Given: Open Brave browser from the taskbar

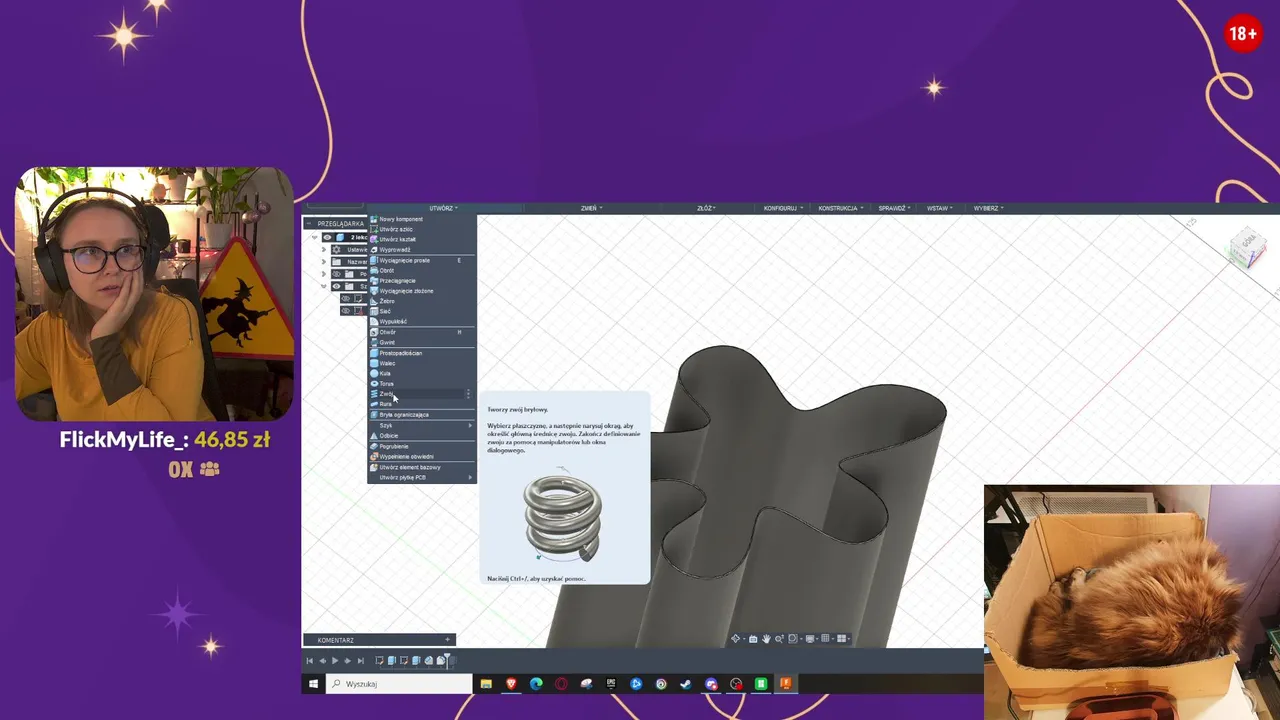Looking at the screenshot, I should pos(511,684).
